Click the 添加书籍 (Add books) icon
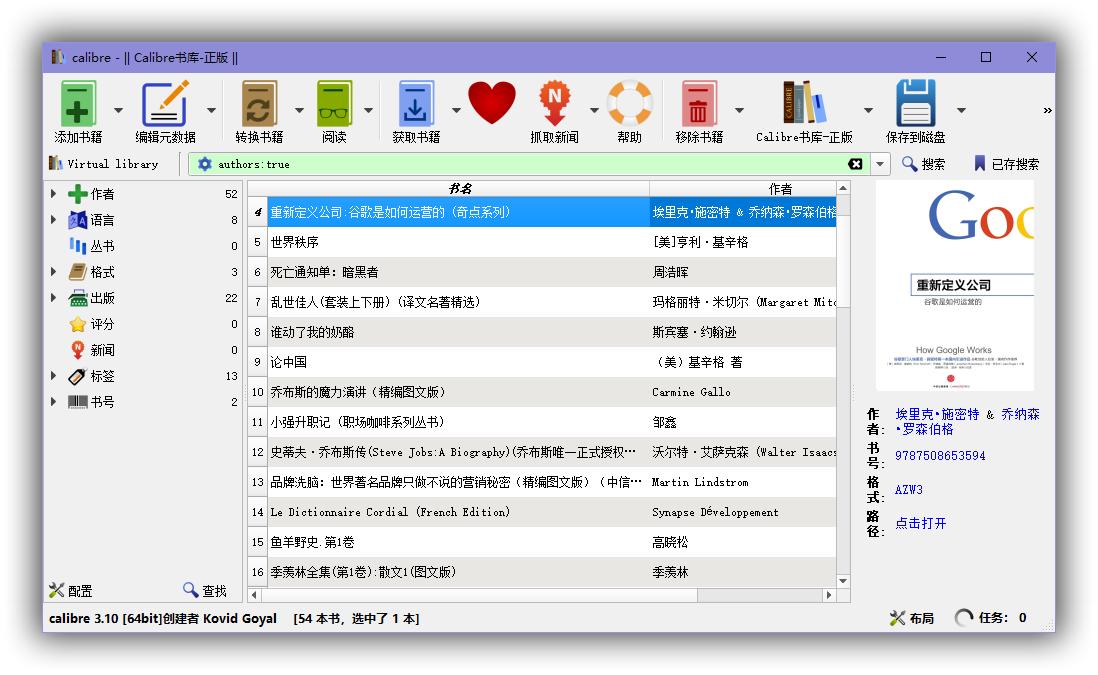The image size is (1098, 675). 78,104
